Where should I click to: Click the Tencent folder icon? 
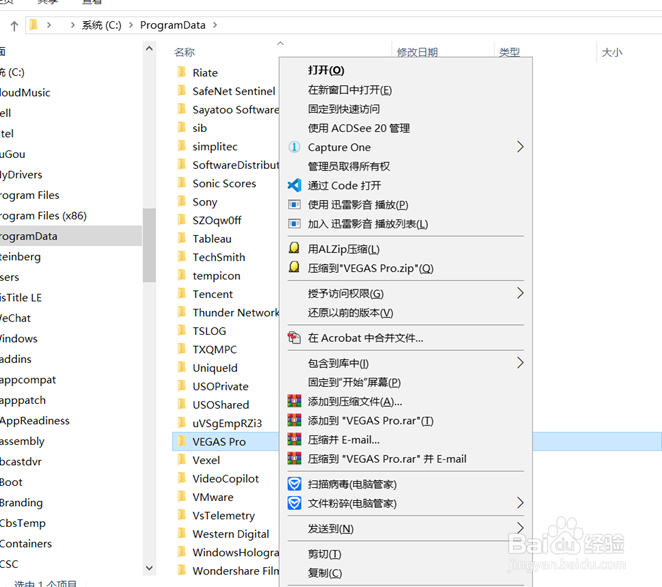(182, 293)
